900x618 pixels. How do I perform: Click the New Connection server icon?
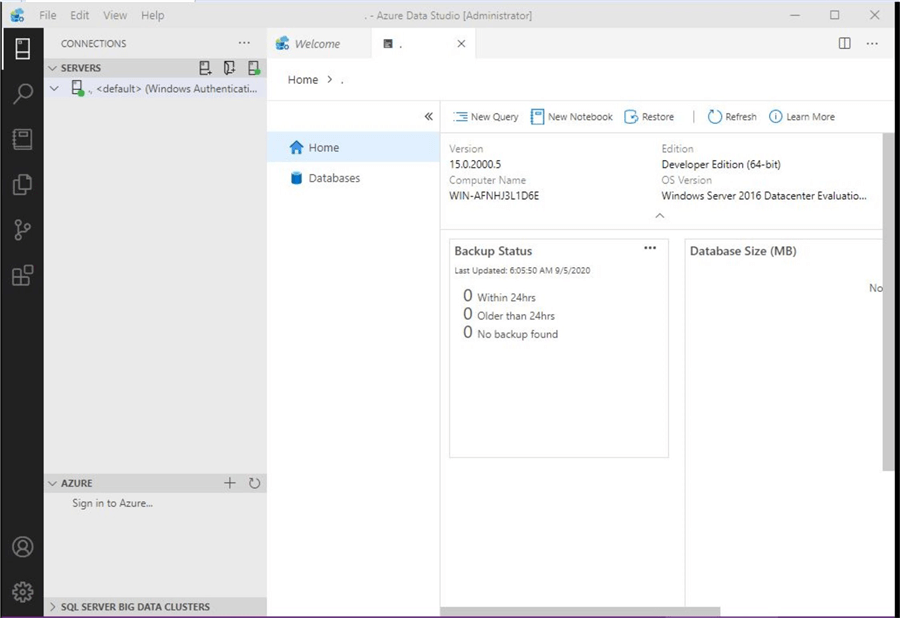coord(205,68)
